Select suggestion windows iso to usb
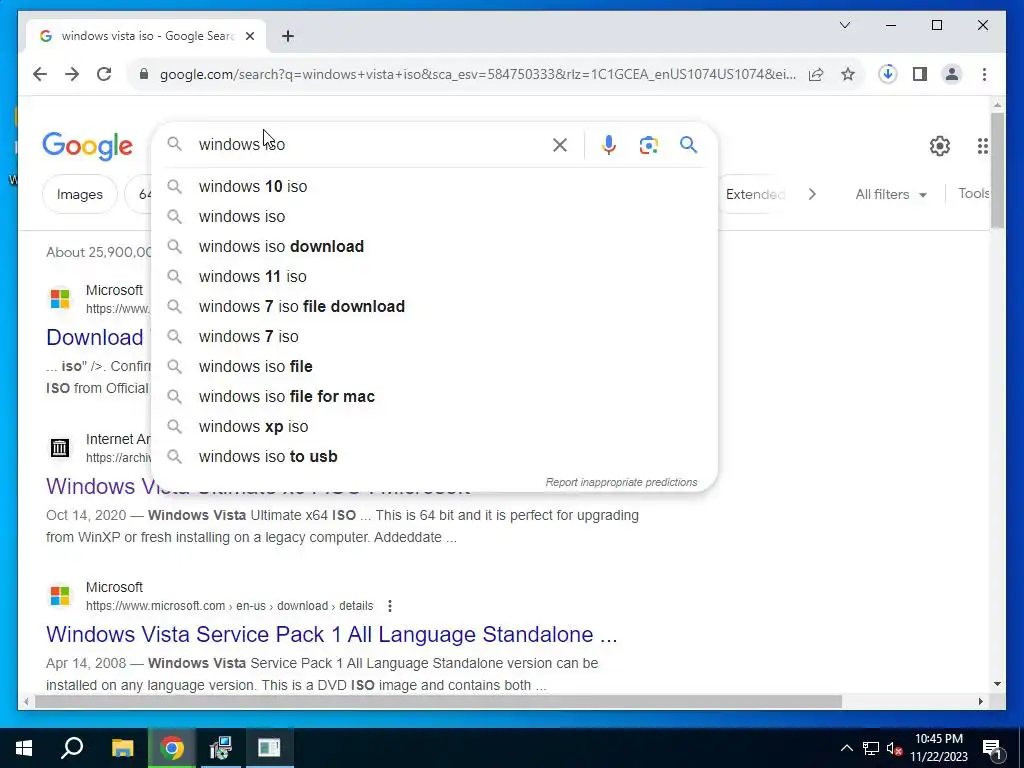1024x768 pixels. pos(434,456)
